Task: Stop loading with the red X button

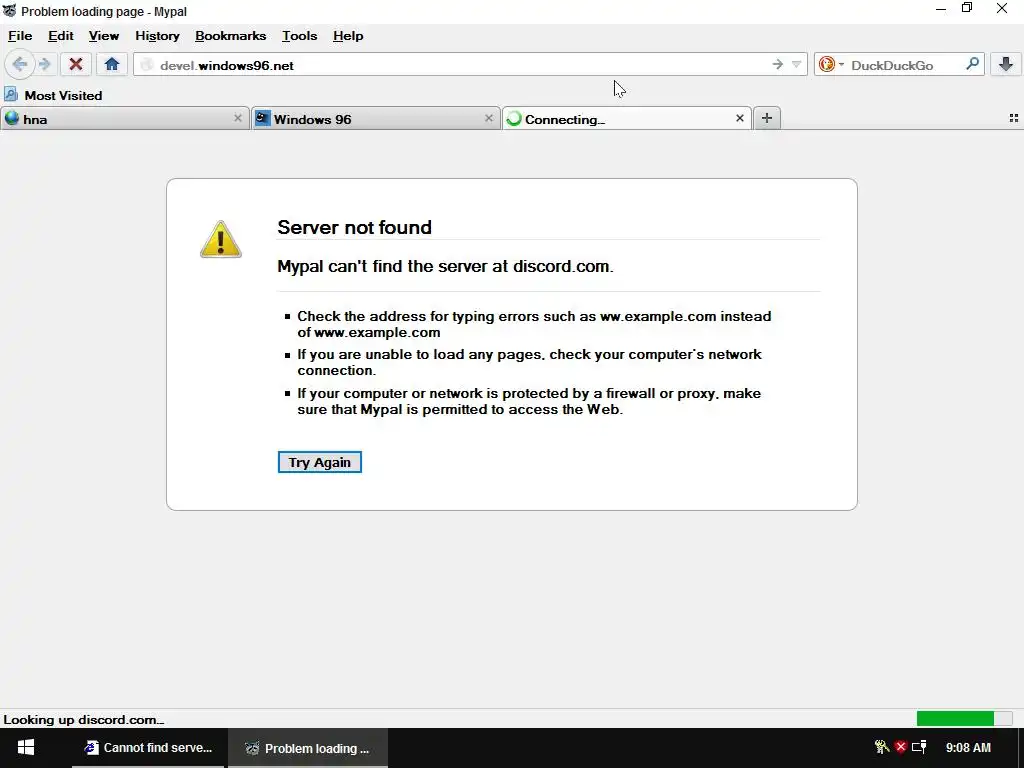Action: click(76, 64)
